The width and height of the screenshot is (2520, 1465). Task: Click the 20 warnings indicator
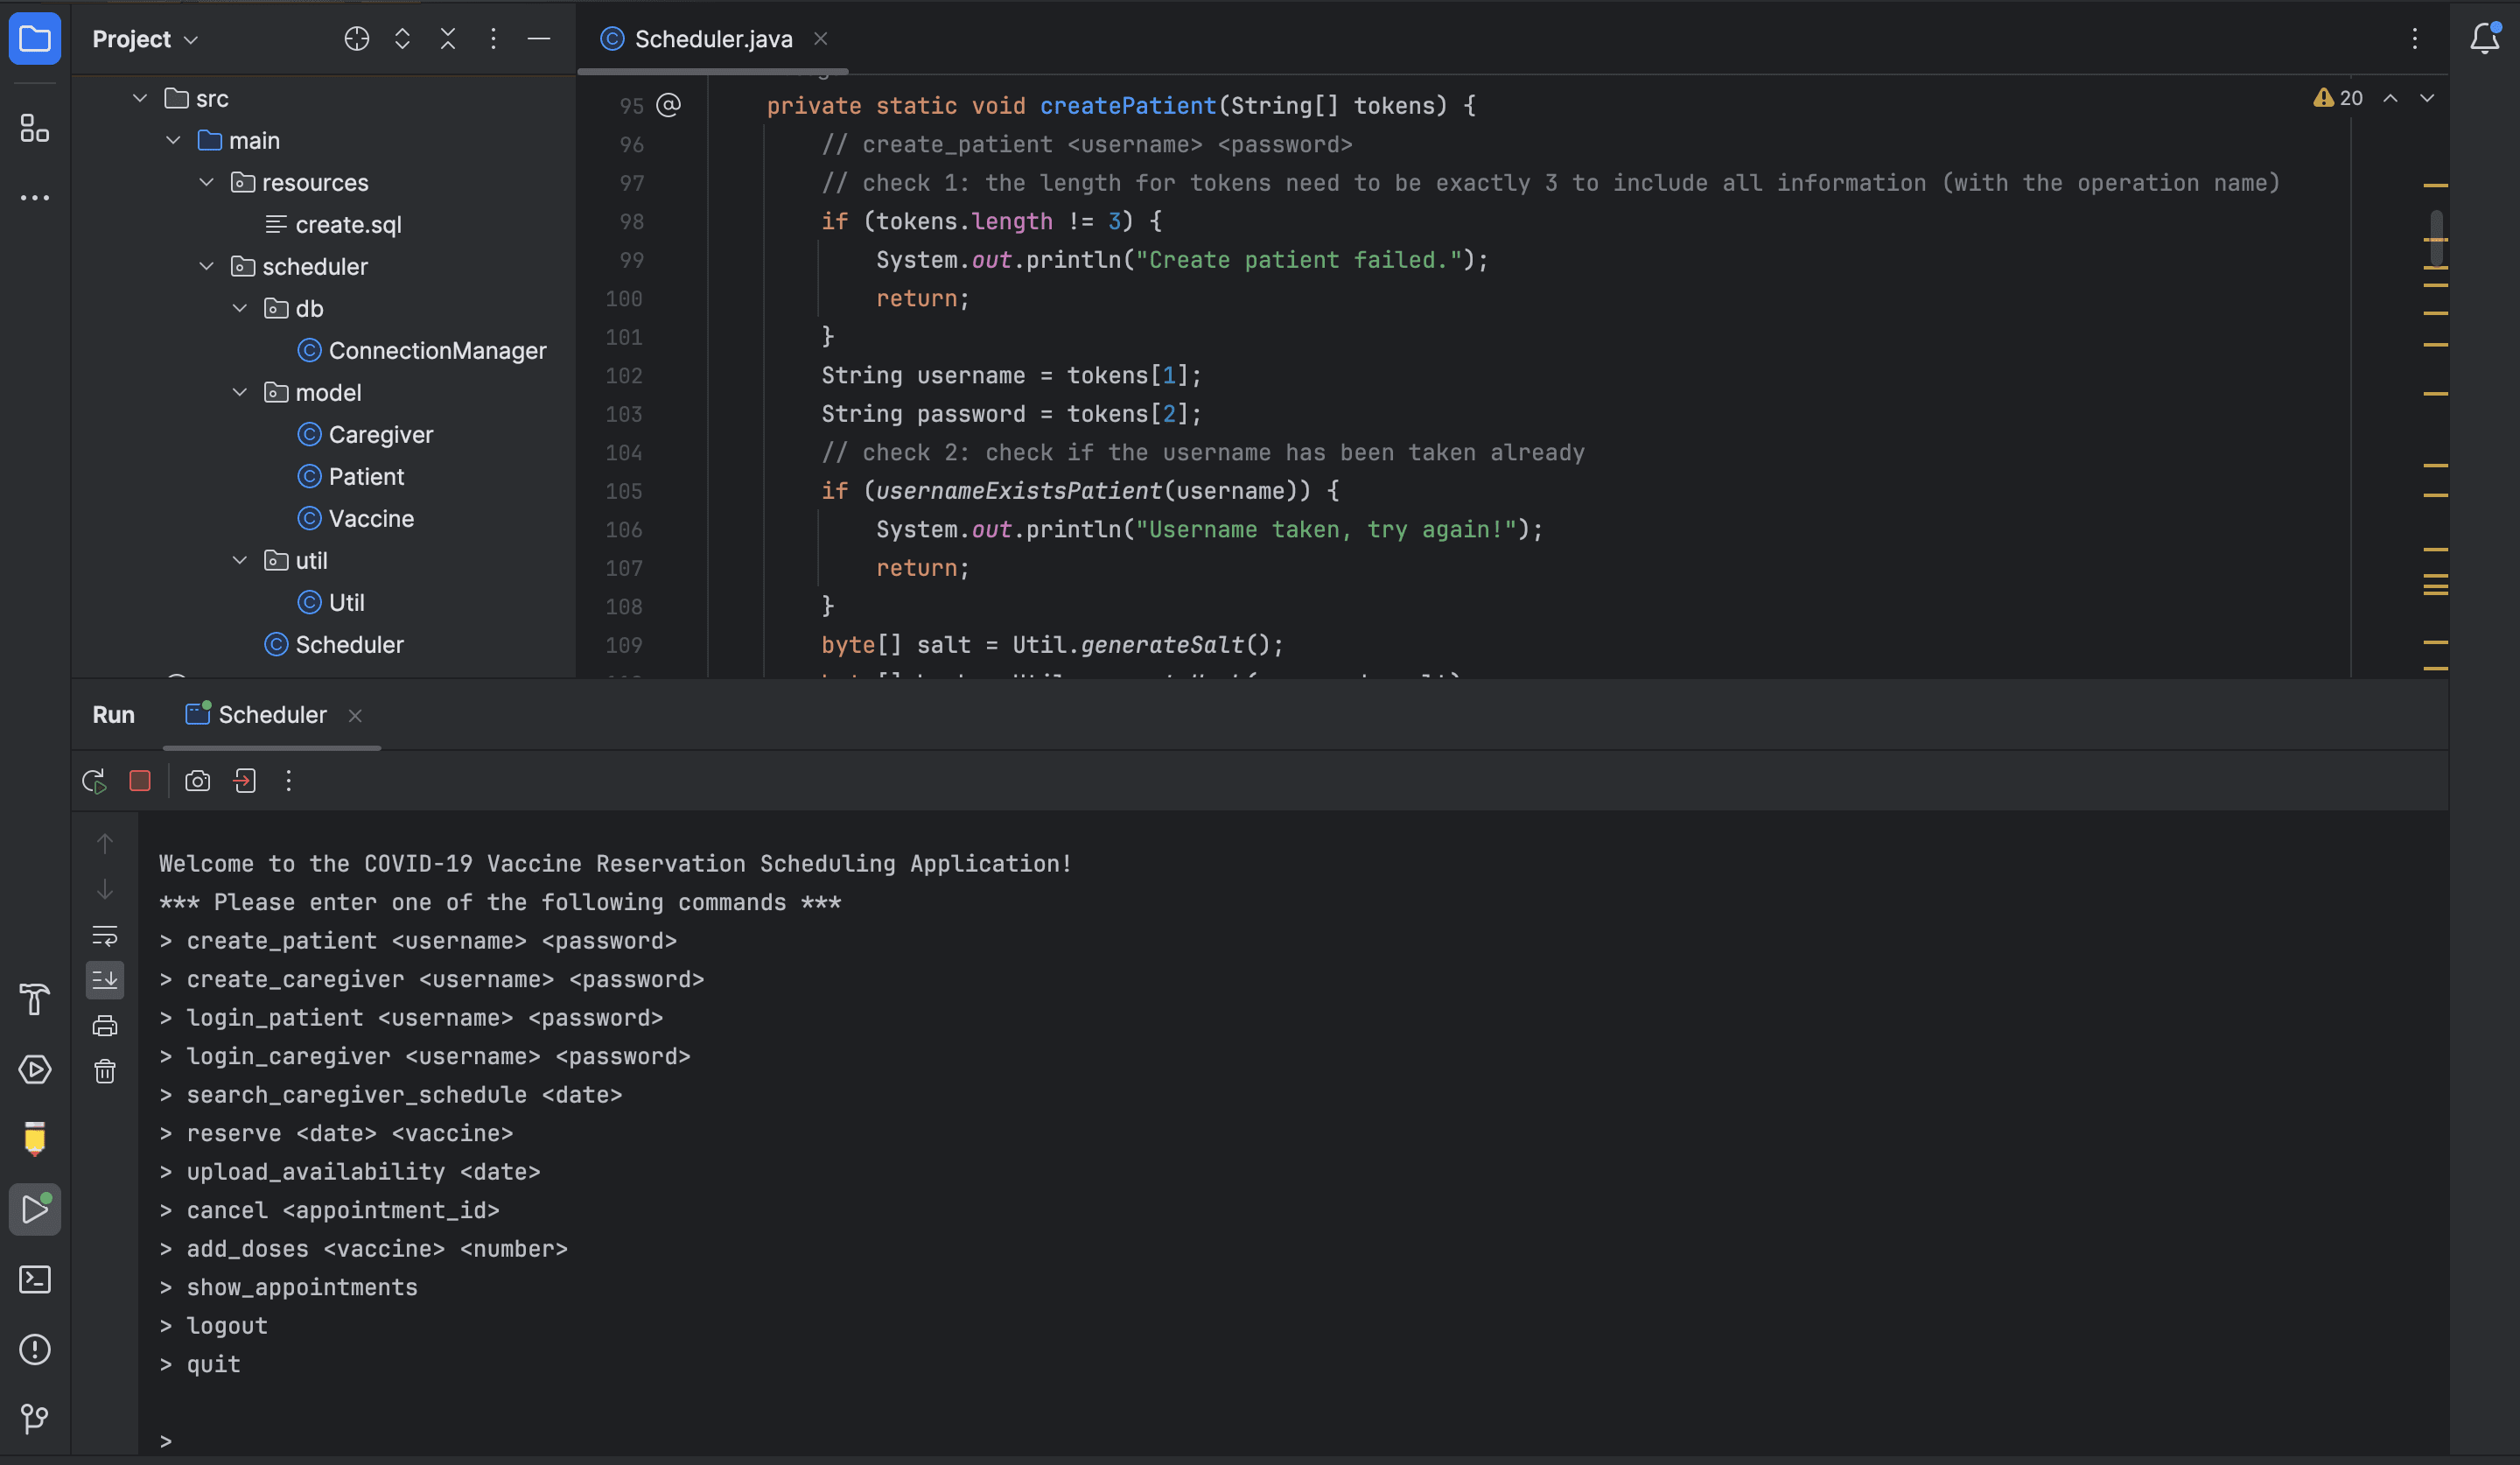click(2338, 98)
